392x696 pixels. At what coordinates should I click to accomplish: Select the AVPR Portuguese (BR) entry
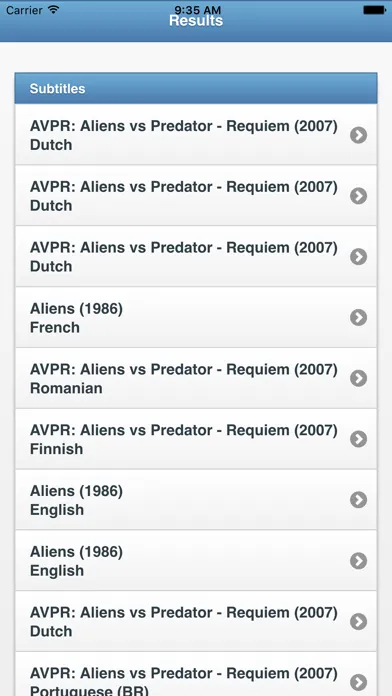pos(196,674)
